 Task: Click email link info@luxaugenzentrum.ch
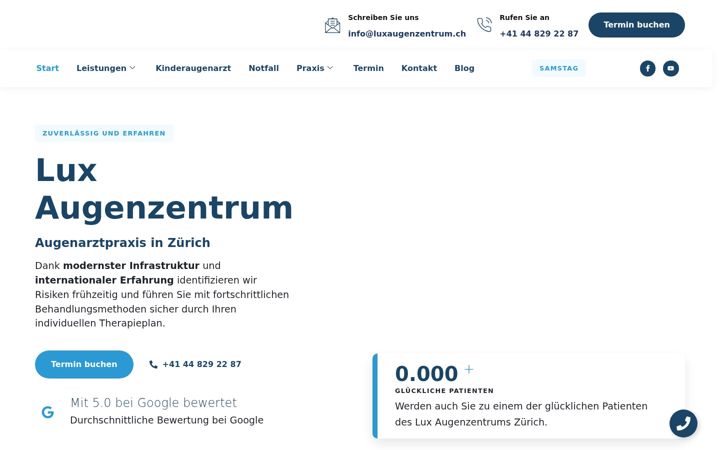click(407, 34)
